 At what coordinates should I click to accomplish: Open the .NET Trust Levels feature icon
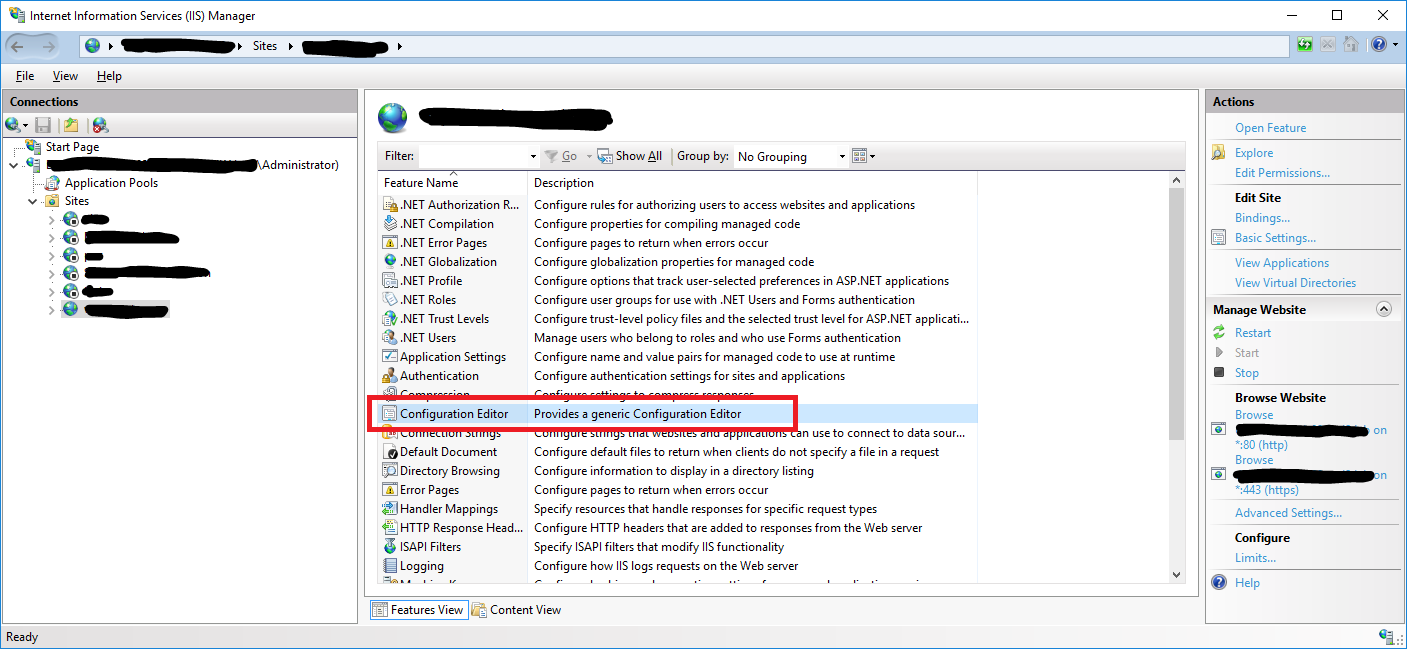[390, 319]
